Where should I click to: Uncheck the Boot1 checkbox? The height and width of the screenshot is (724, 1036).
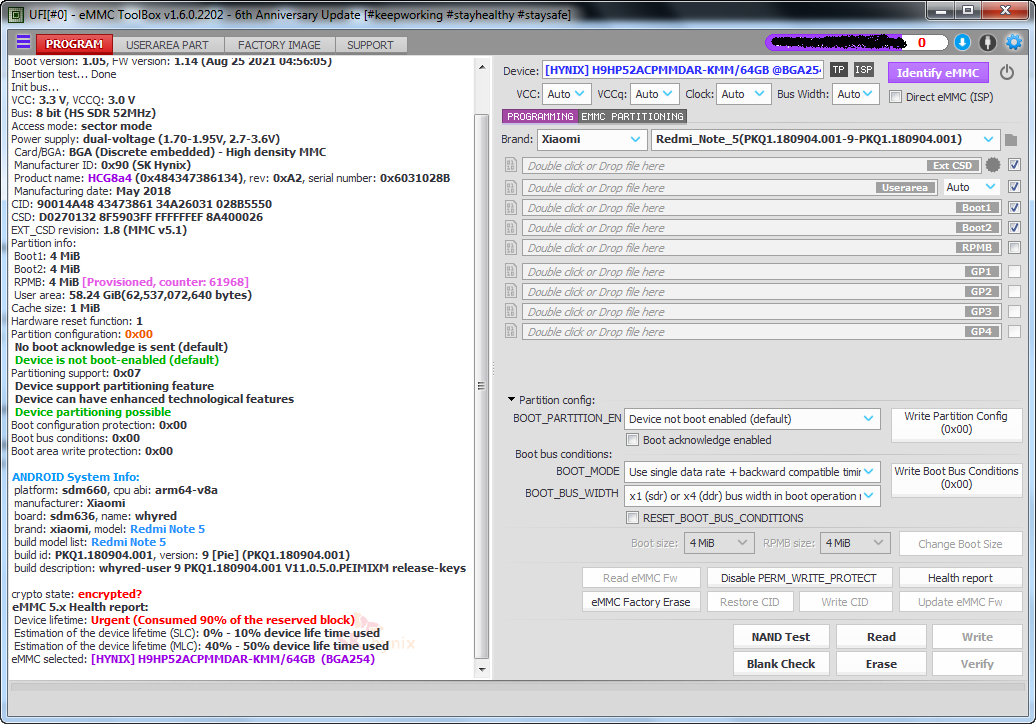tap(1015, 207)
